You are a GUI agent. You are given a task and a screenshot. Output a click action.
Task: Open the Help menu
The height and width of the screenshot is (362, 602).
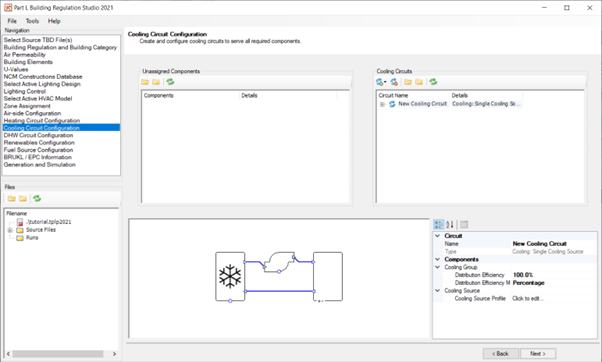54,21
